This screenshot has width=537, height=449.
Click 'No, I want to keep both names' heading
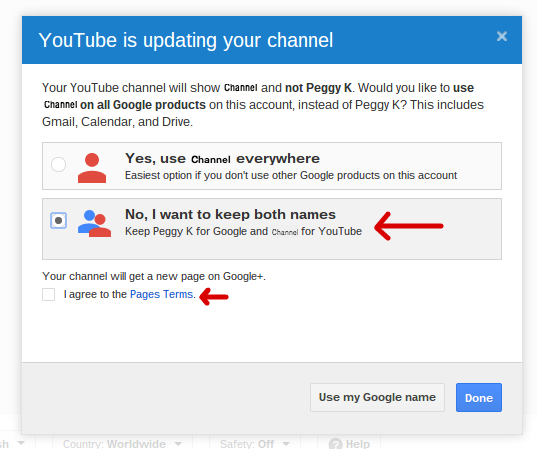point(230,214)
